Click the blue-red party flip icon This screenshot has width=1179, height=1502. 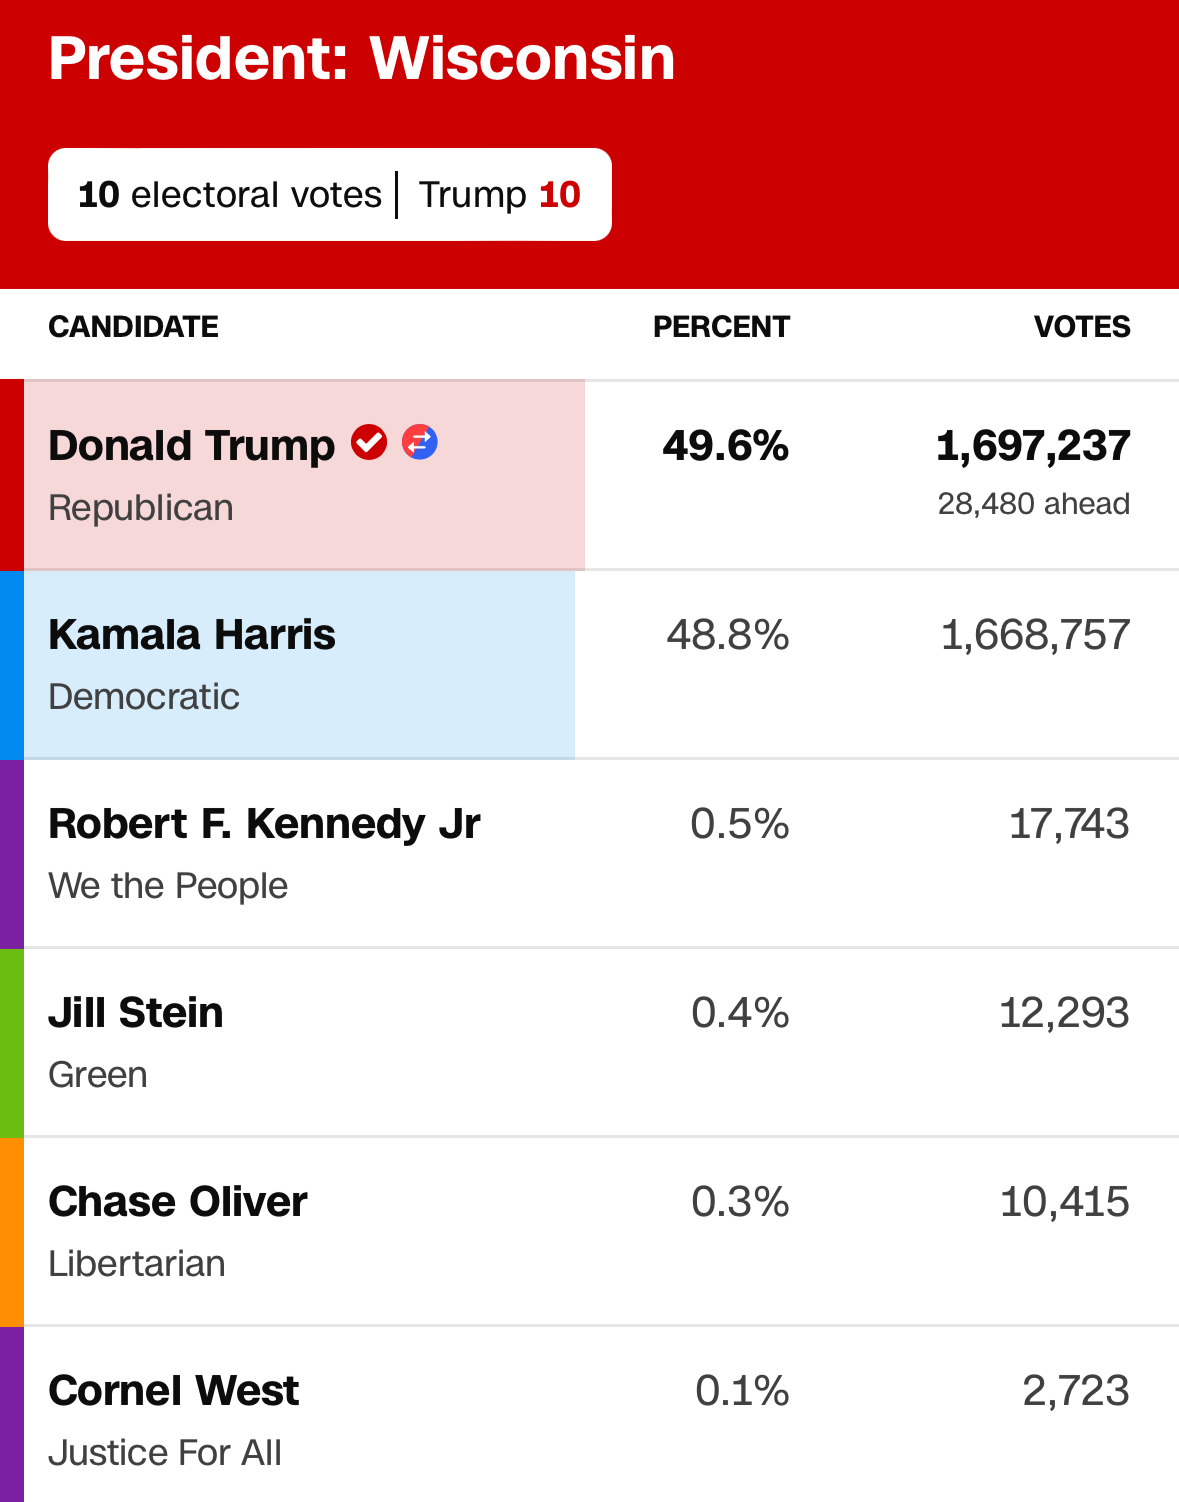tap(420, 442)
